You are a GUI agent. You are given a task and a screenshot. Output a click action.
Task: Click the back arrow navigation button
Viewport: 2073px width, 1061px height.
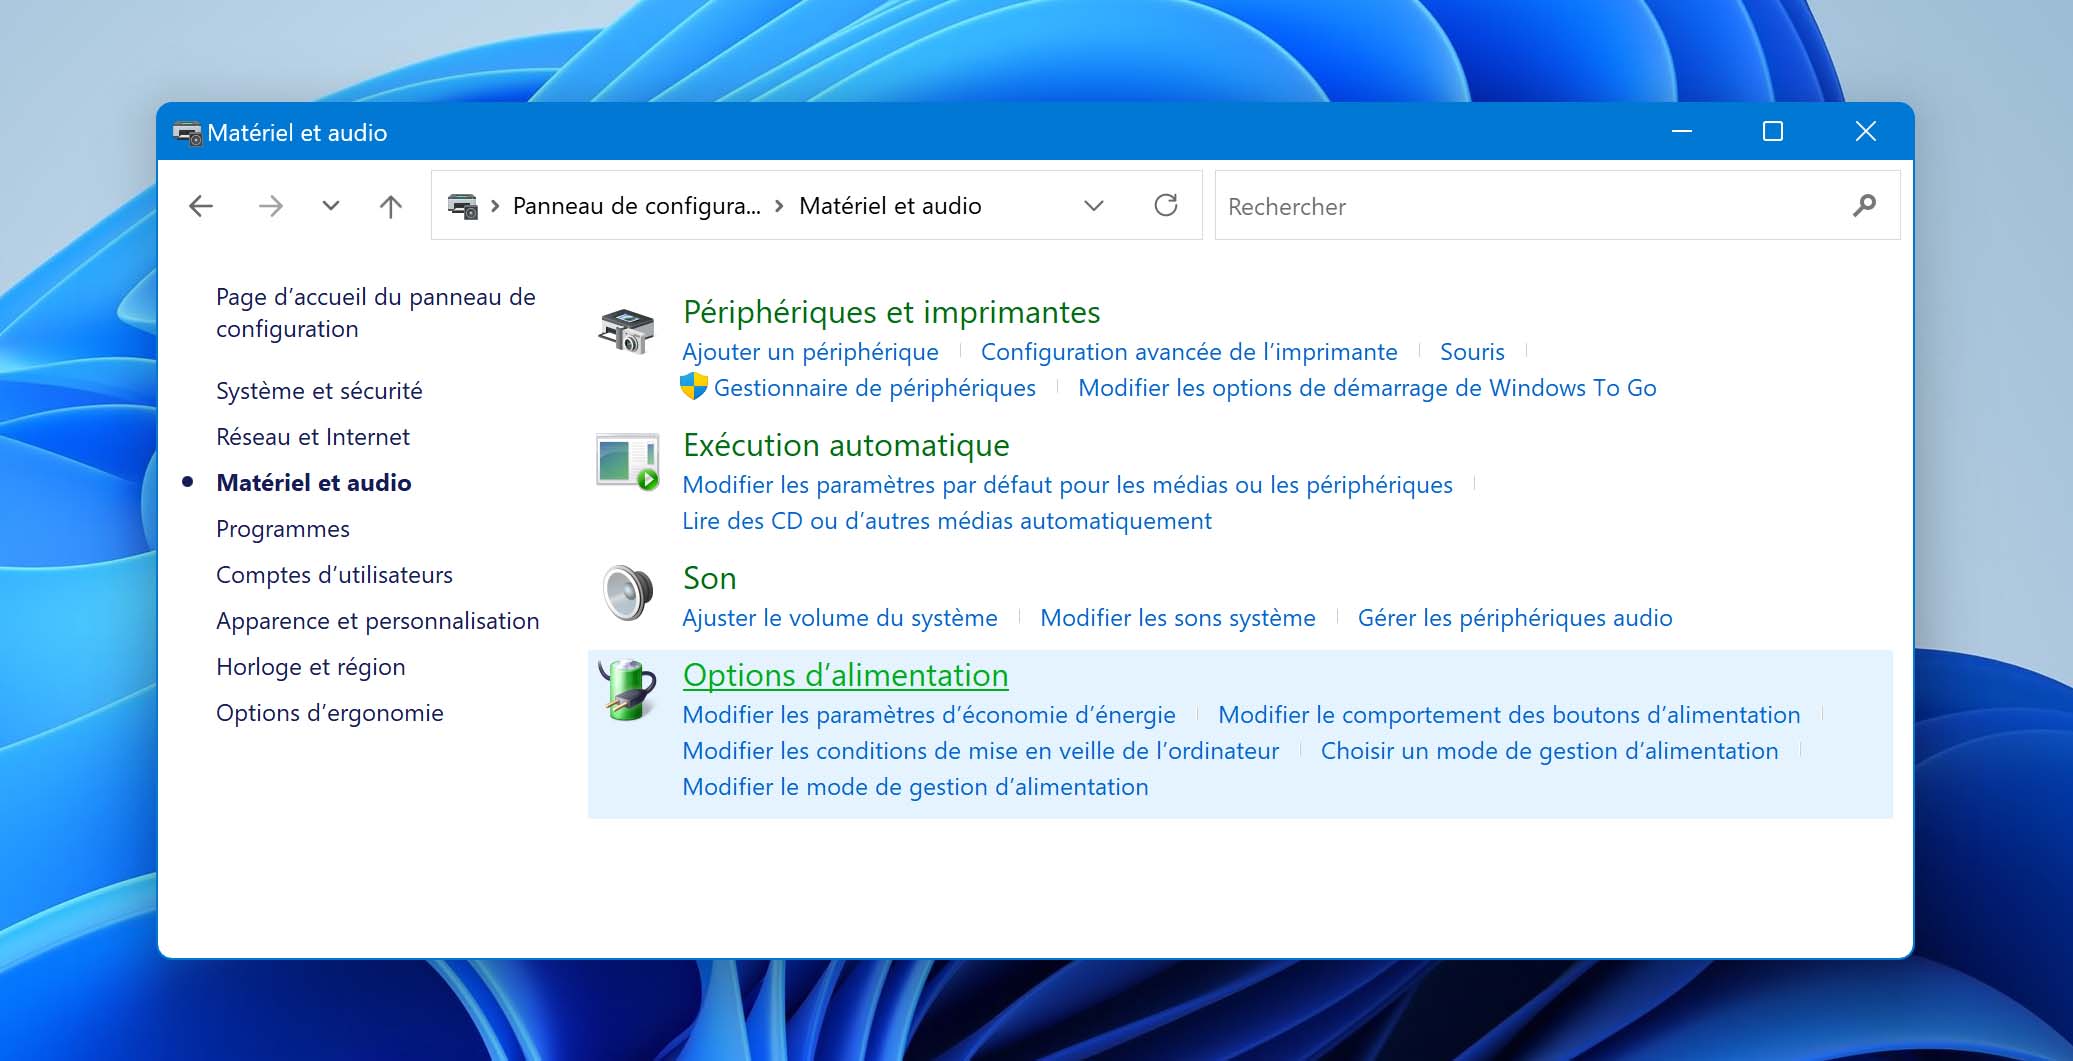(201, 206)
